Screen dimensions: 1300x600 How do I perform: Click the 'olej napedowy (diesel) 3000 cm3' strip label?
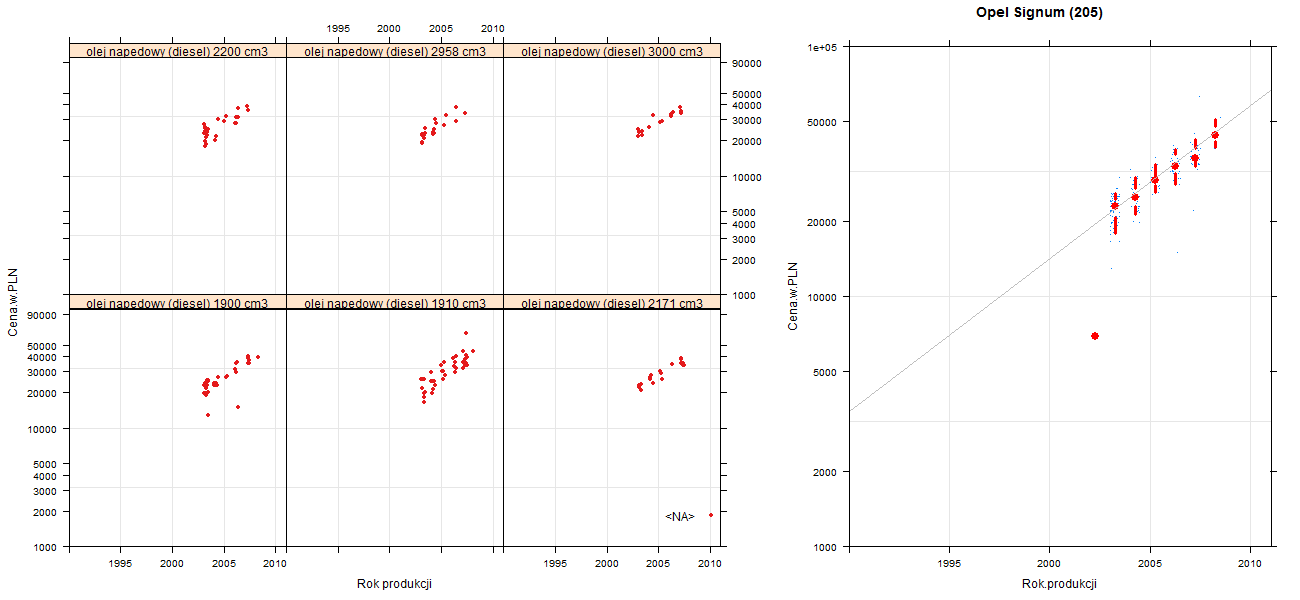pyautogui.click(x=613, y=51)
